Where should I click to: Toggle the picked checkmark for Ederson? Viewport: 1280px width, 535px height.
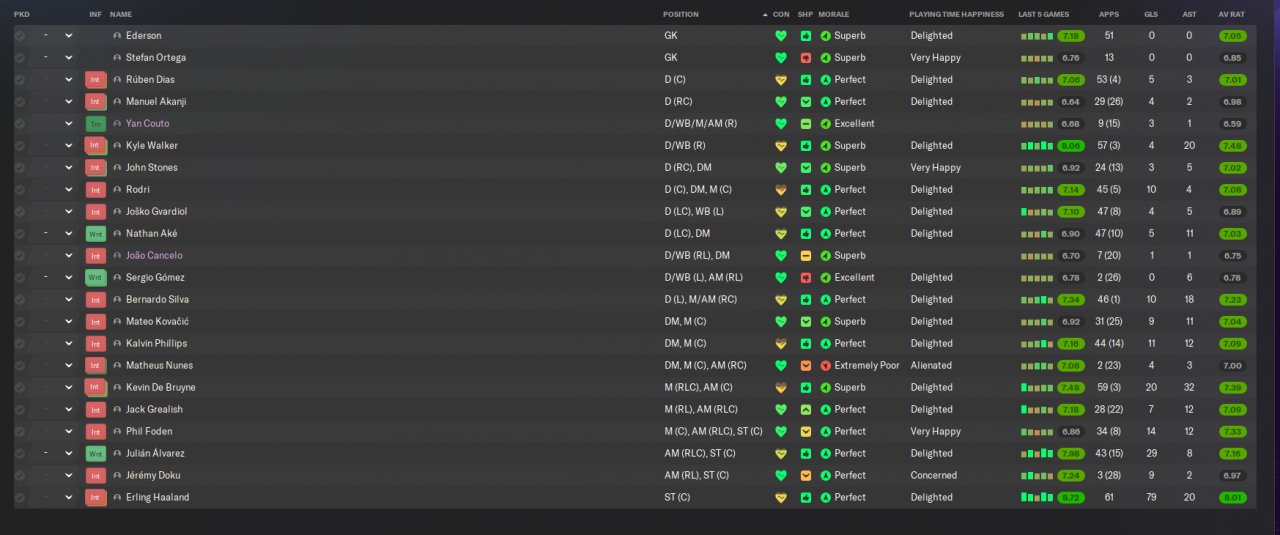tap(20, 36)
